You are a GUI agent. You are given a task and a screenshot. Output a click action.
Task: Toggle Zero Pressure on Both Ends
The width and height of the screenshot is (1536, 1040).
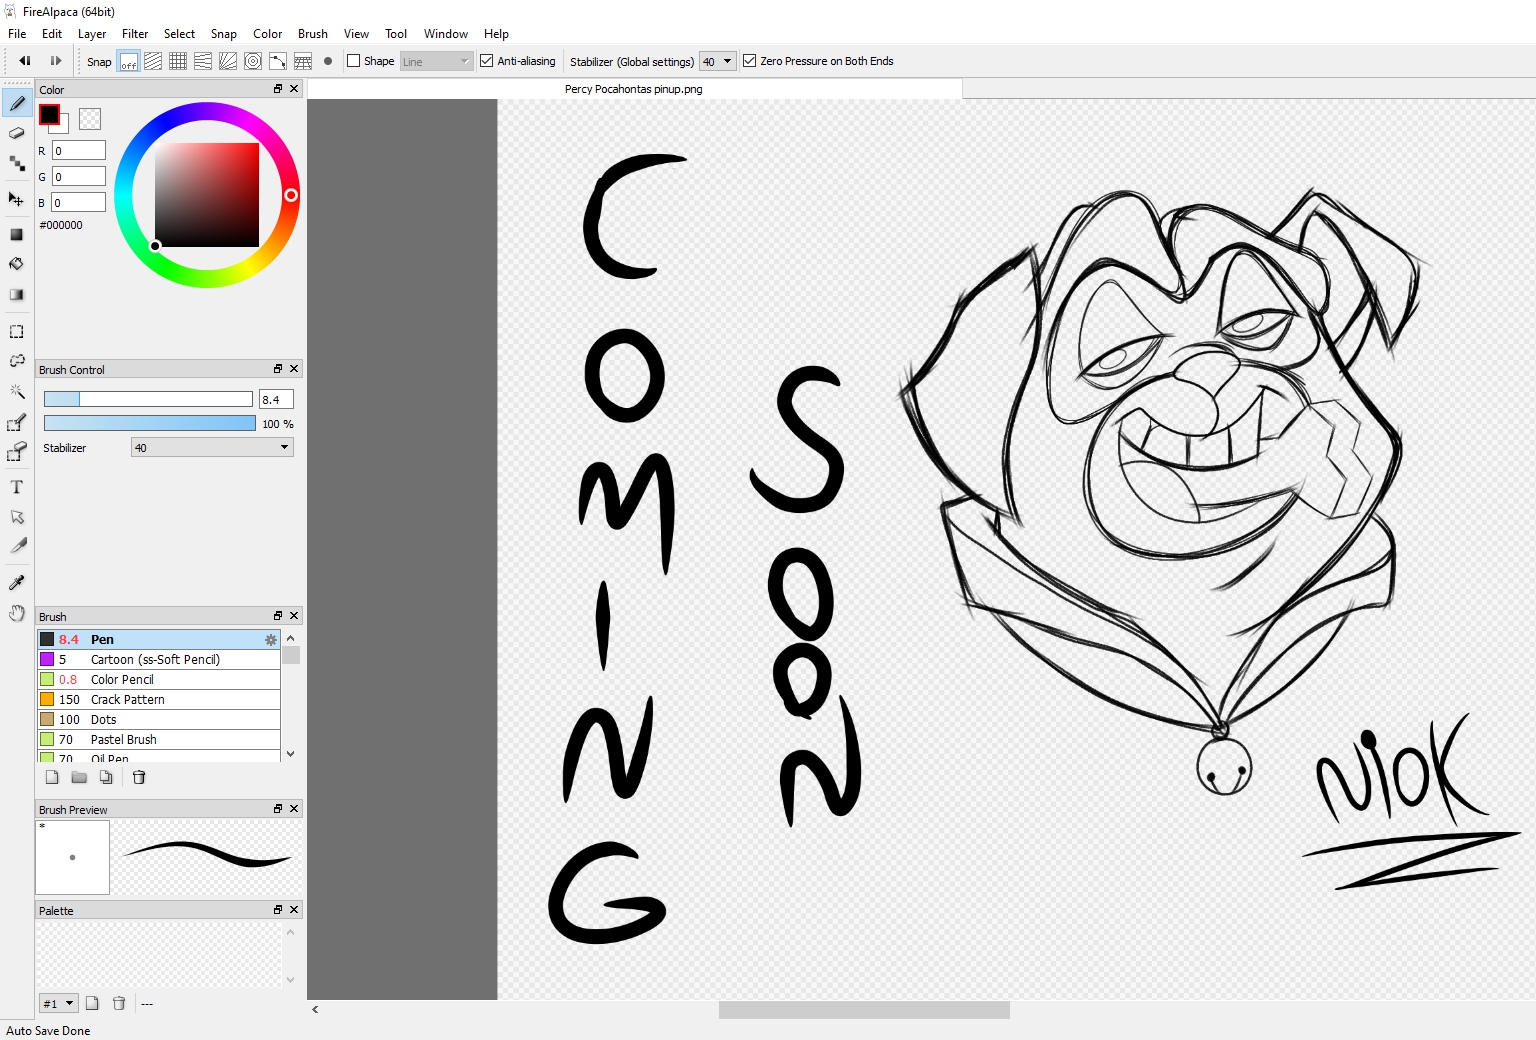pos(749,61)
